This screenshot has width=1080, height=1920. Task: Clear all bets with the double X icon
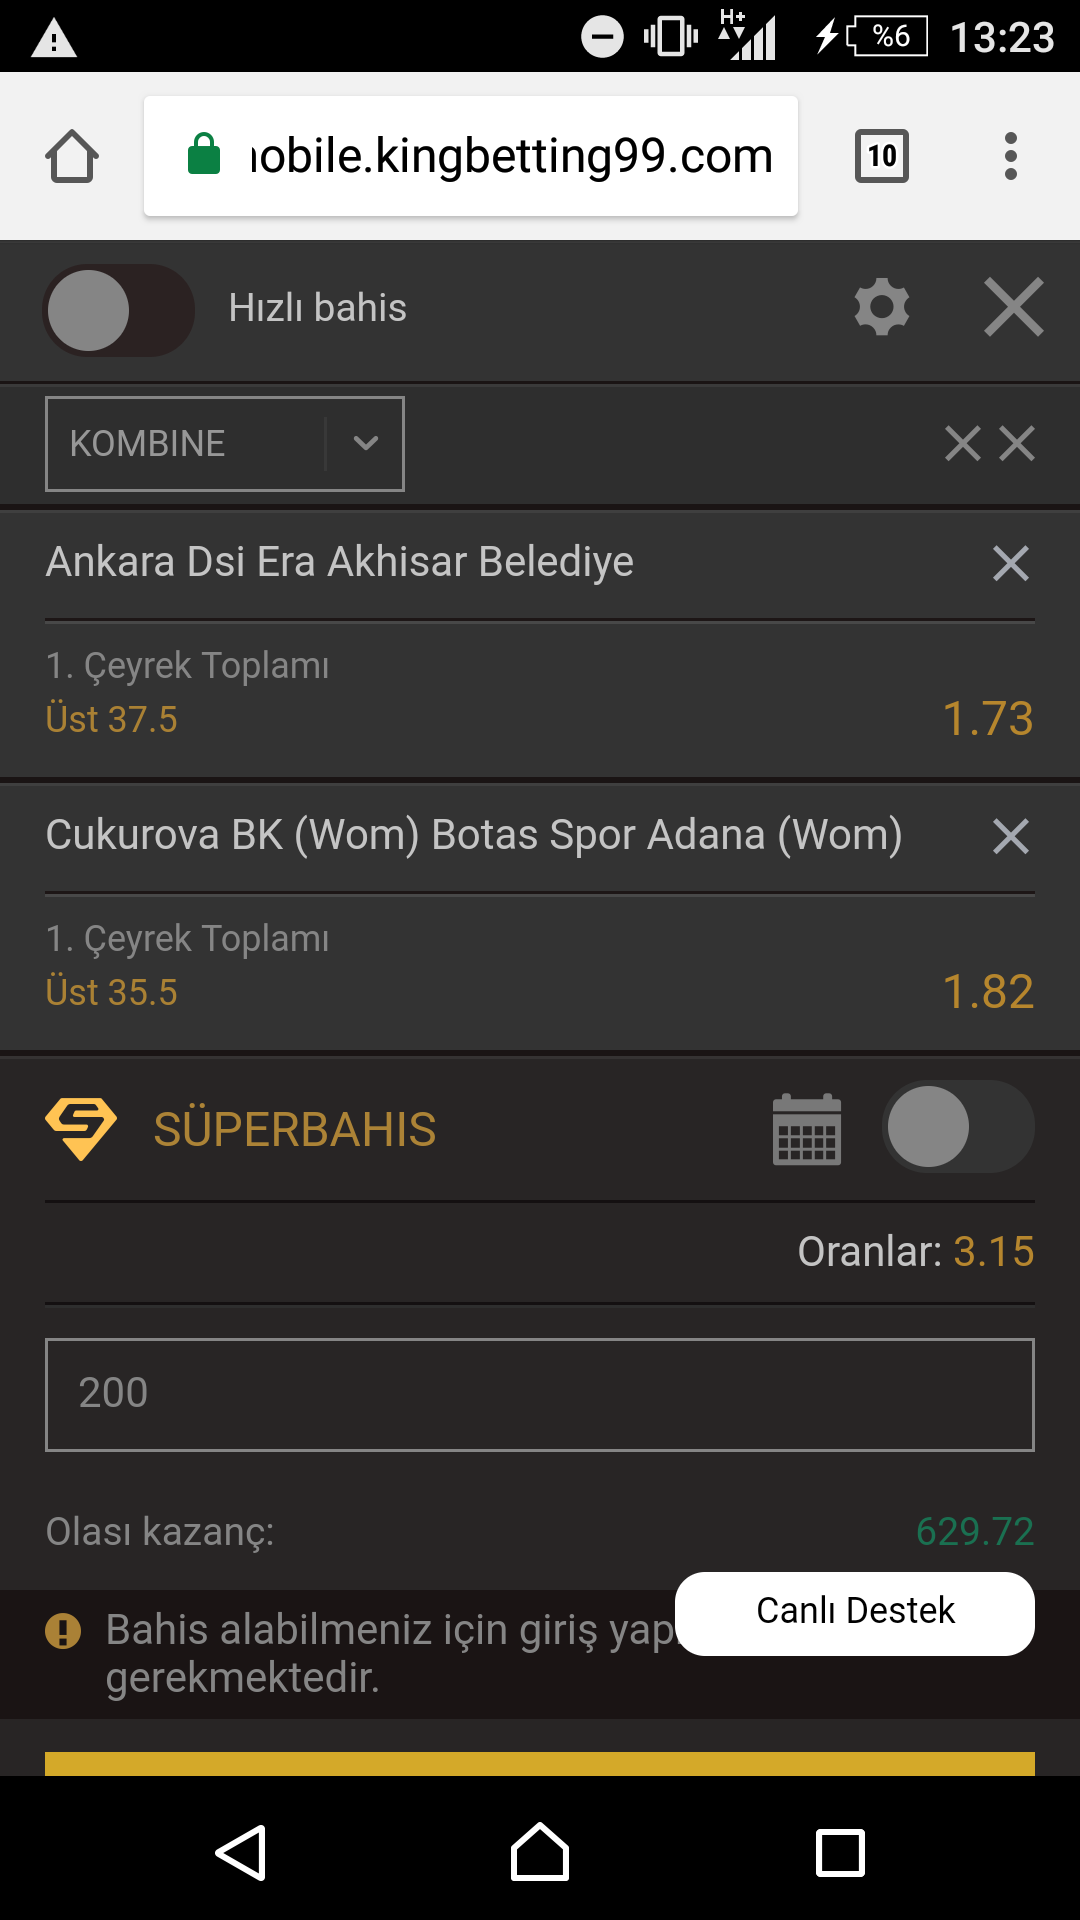(x=990, y=444)
